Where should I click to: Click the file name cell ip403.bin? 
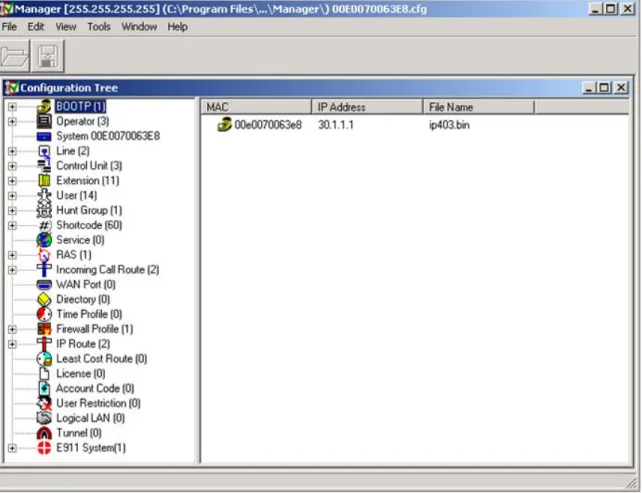[449, 124]
